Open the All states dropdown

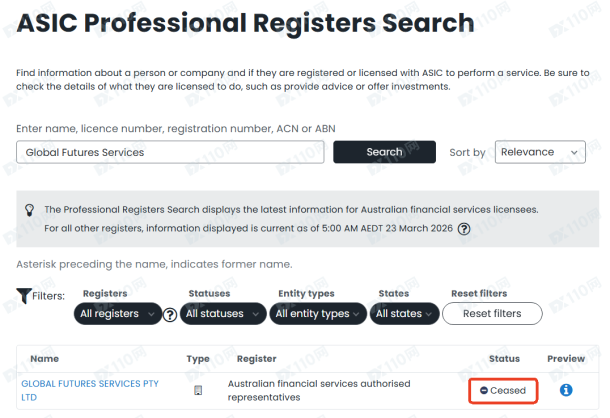(x=404, y=314)
